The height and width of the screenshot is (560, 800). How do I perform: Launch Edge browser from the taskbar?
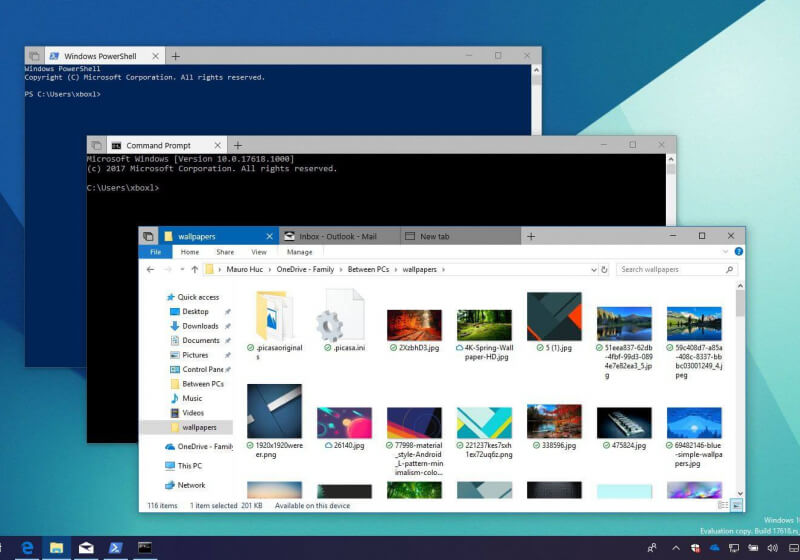pyautogui.click(x=27, y=547)
